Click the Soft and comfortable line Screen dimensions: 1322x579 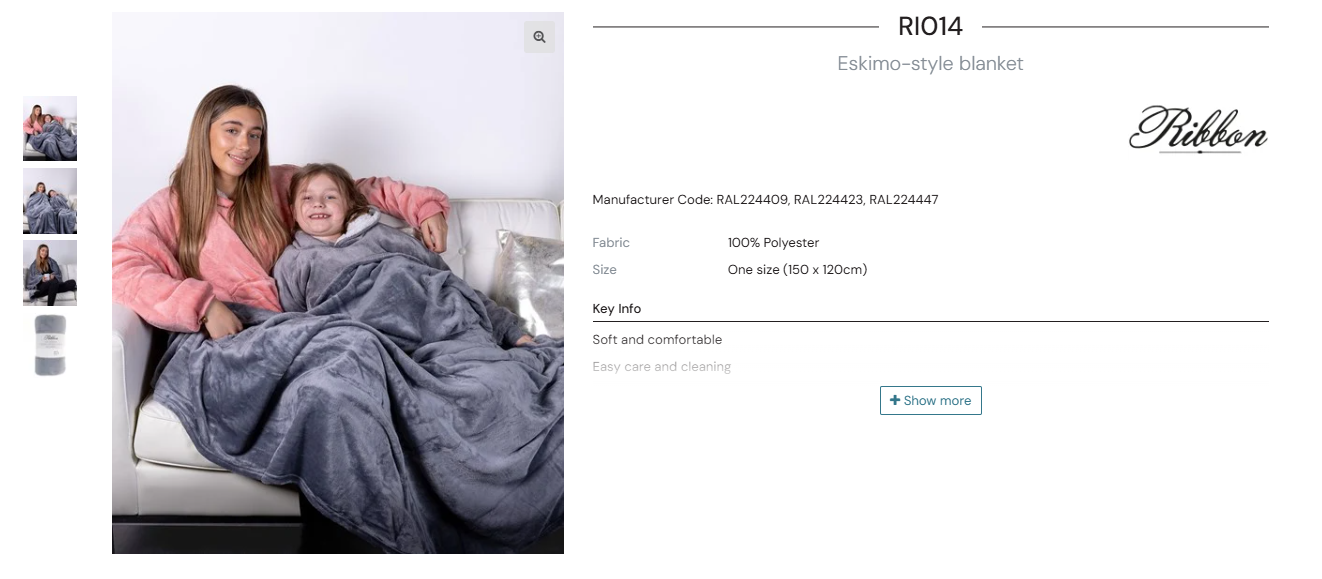tap(657, 340)
